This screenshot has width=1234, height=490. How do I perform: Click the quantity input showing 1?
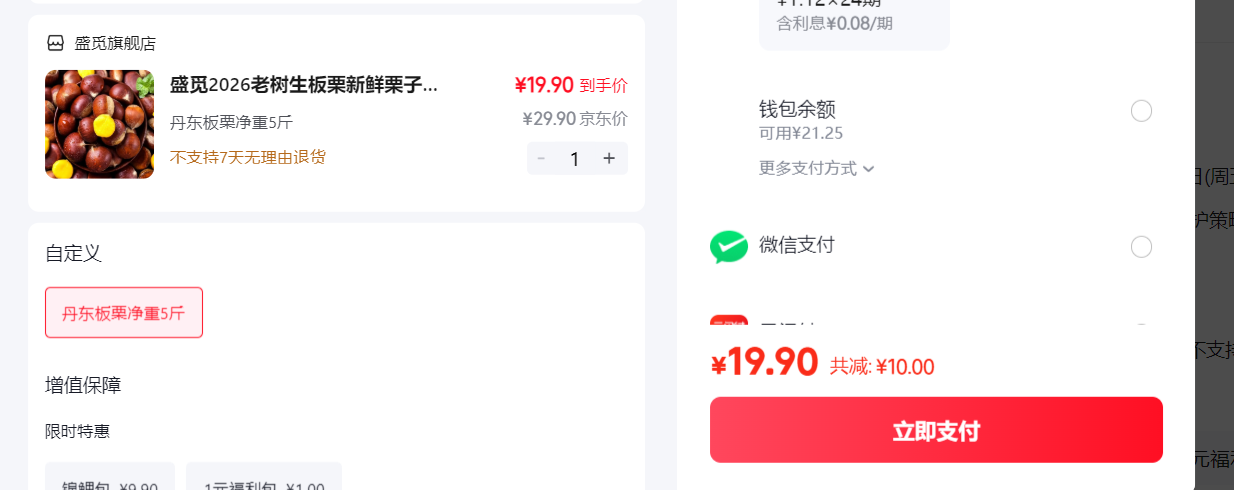click(x=574, y=158)
